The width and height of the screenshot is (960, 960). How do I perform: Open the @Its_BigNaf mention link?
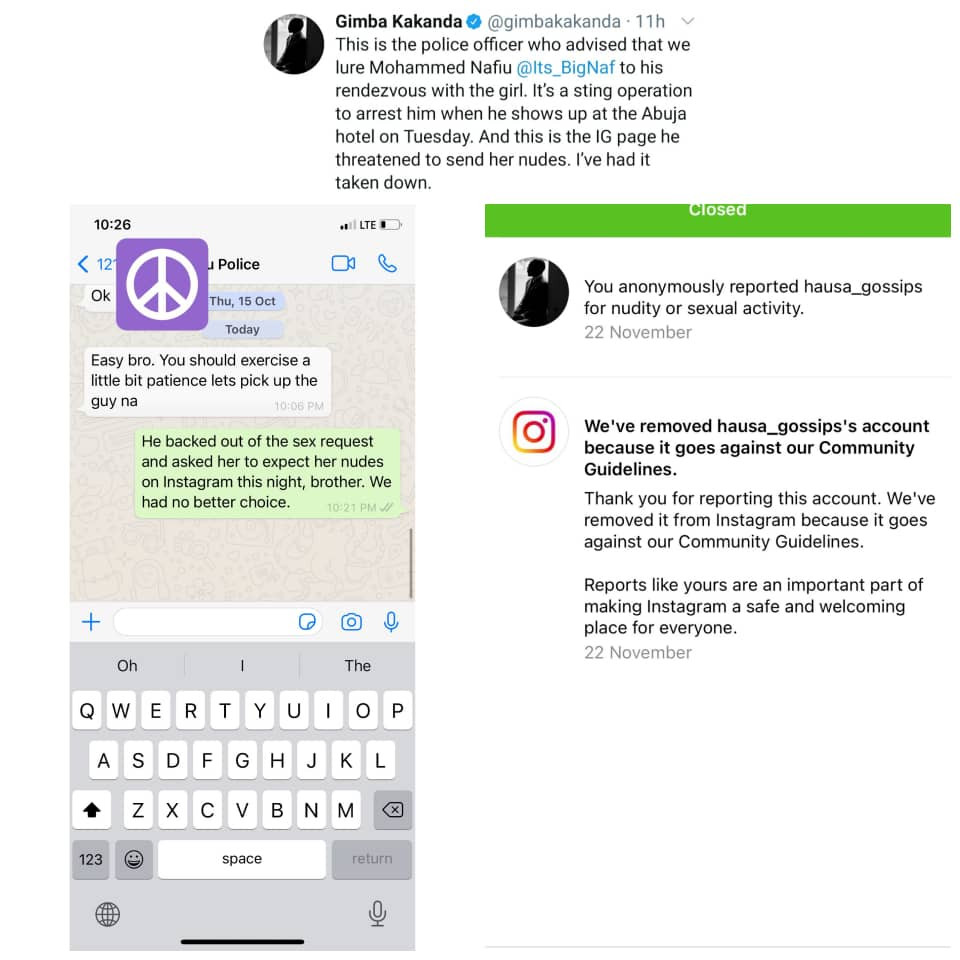(x=566, y=67)
